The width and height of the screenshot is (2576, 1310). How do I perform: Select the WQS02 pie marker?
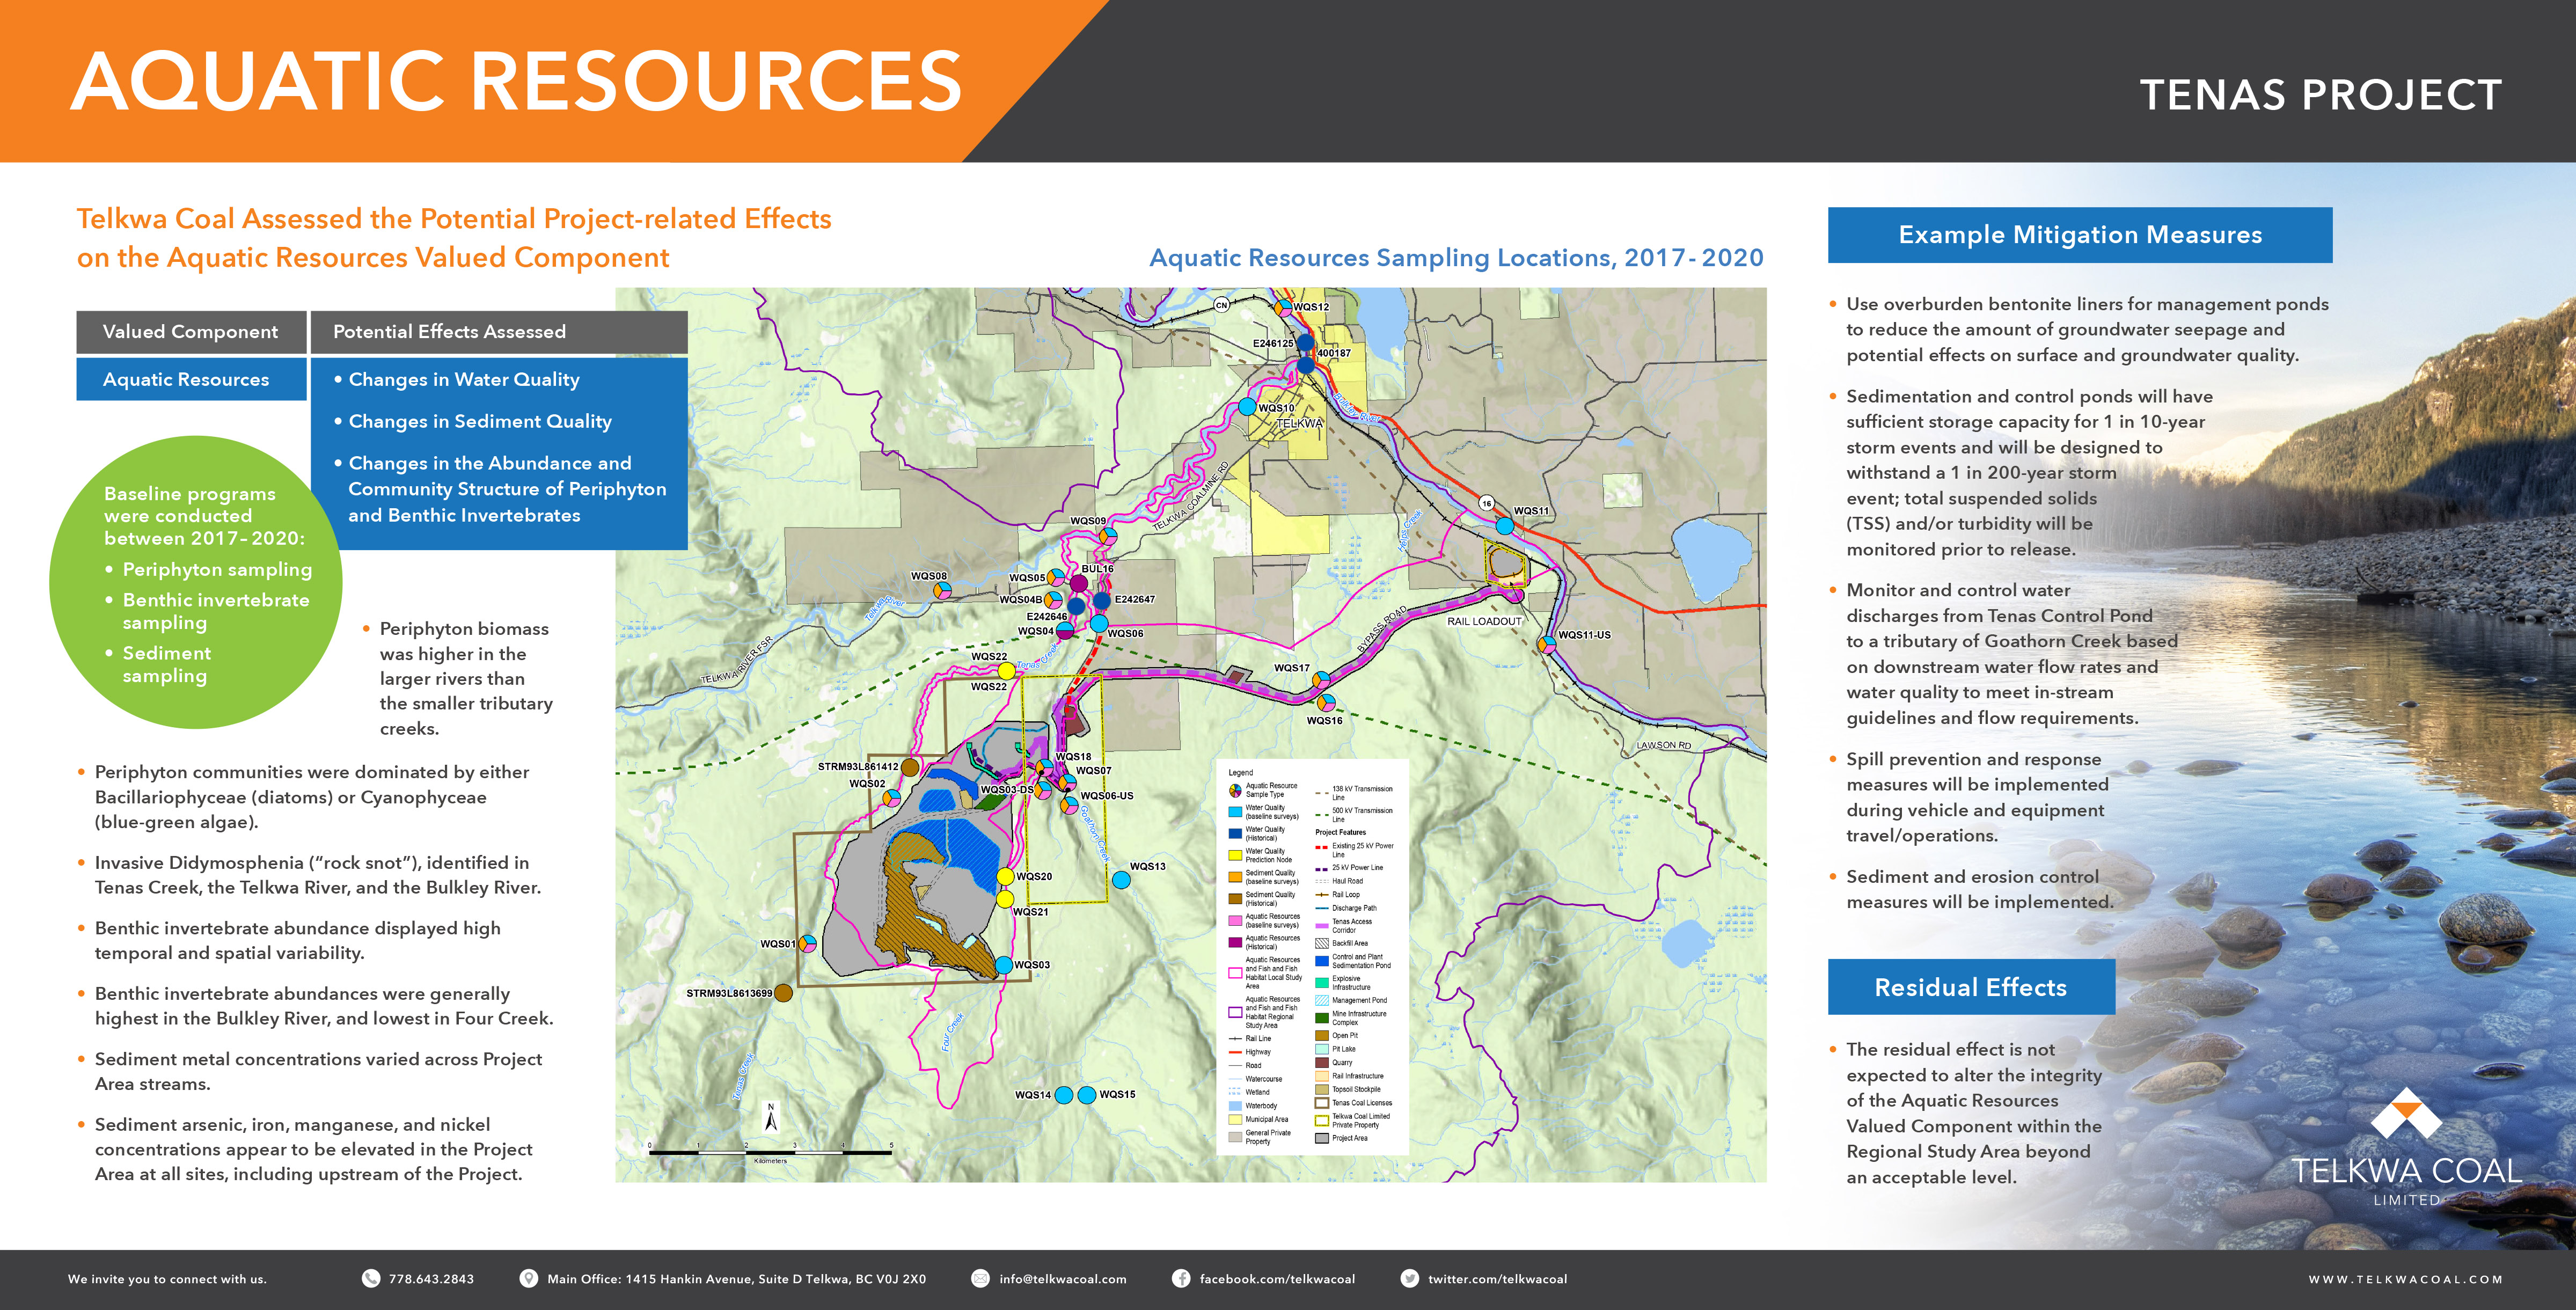point(891,797)
